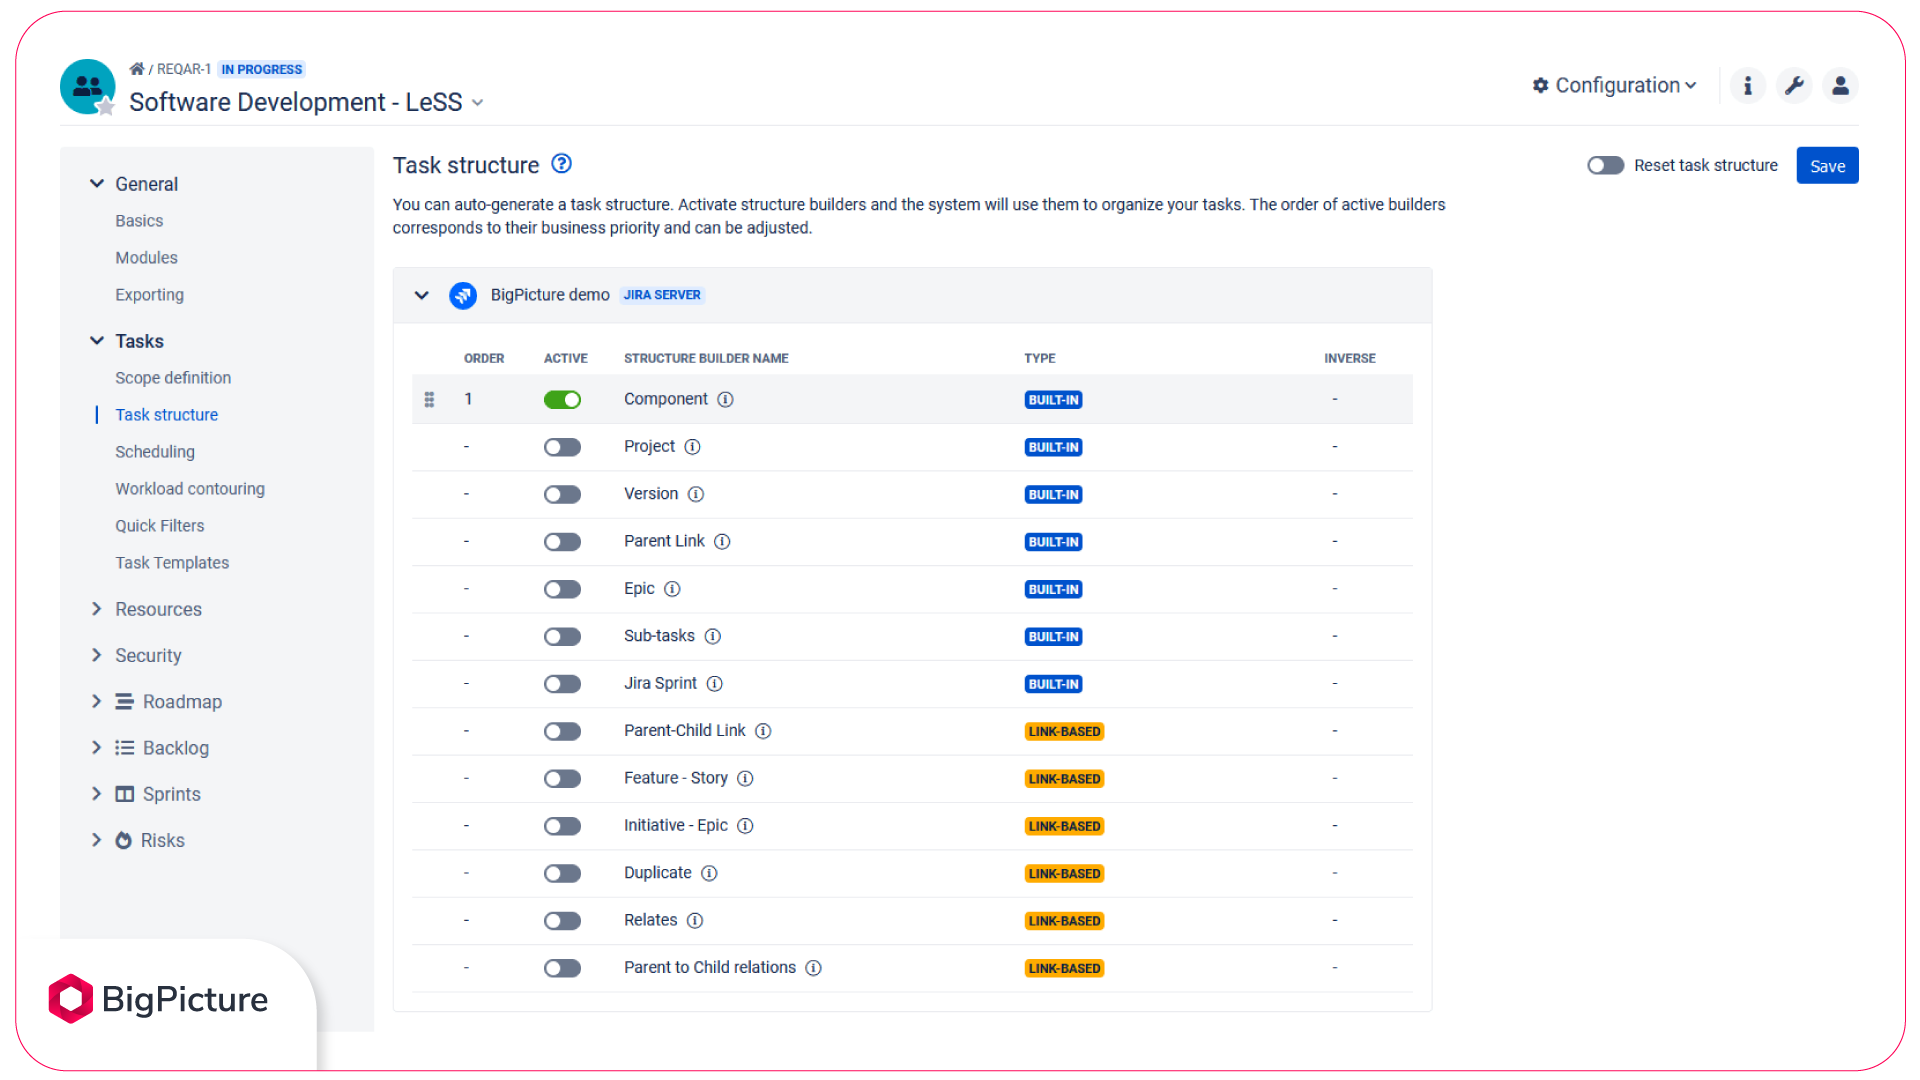Collapse the BigPicture demo section
This screenshot has height=1080, width=1920.
(421, 295)
